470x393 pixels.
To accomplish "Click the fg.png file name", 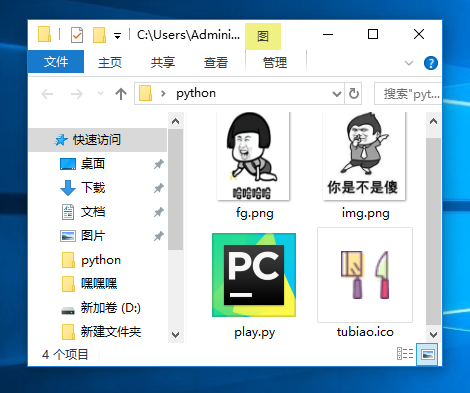I will point(255,213).
